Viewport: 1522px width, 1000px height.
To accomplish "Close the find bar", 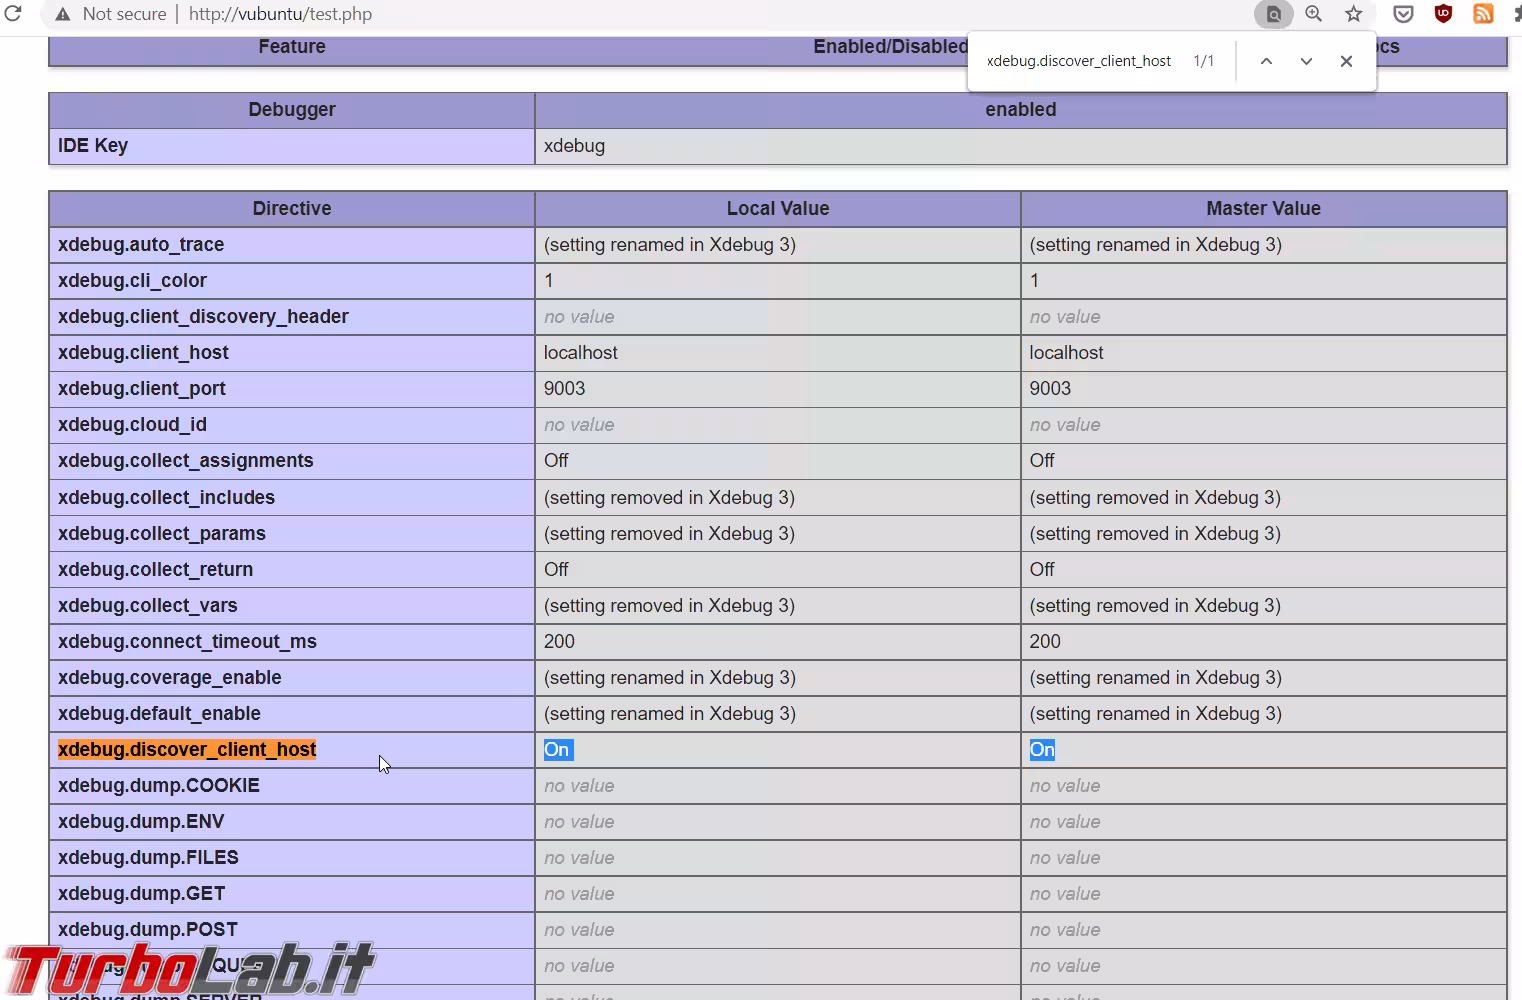I will pyautogui.click(x=1346, y=61).
